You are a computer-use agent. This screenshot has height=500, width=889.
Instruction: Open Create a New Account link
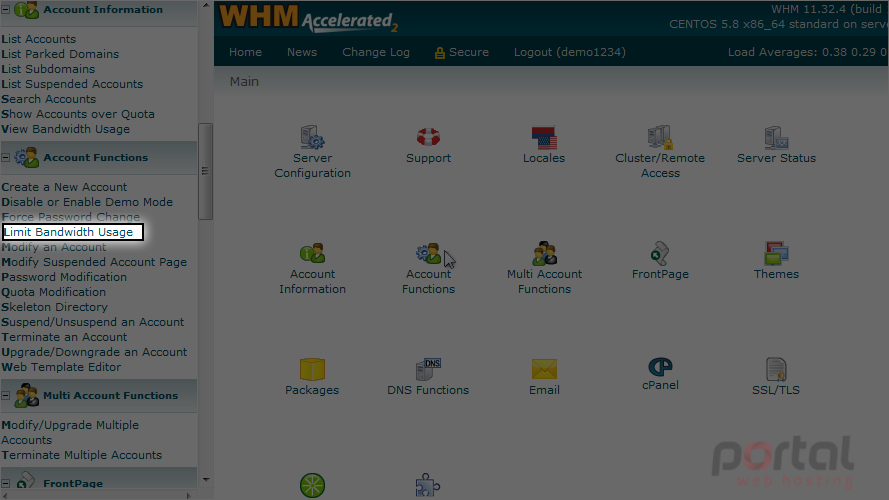point(64,187)
